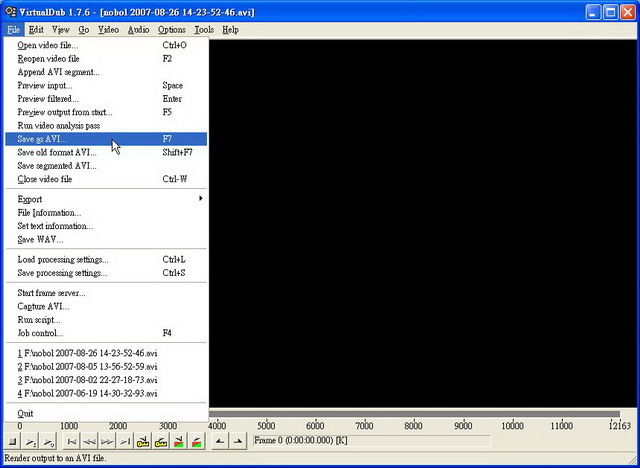Select Run video analysis pass

(106, 126)
